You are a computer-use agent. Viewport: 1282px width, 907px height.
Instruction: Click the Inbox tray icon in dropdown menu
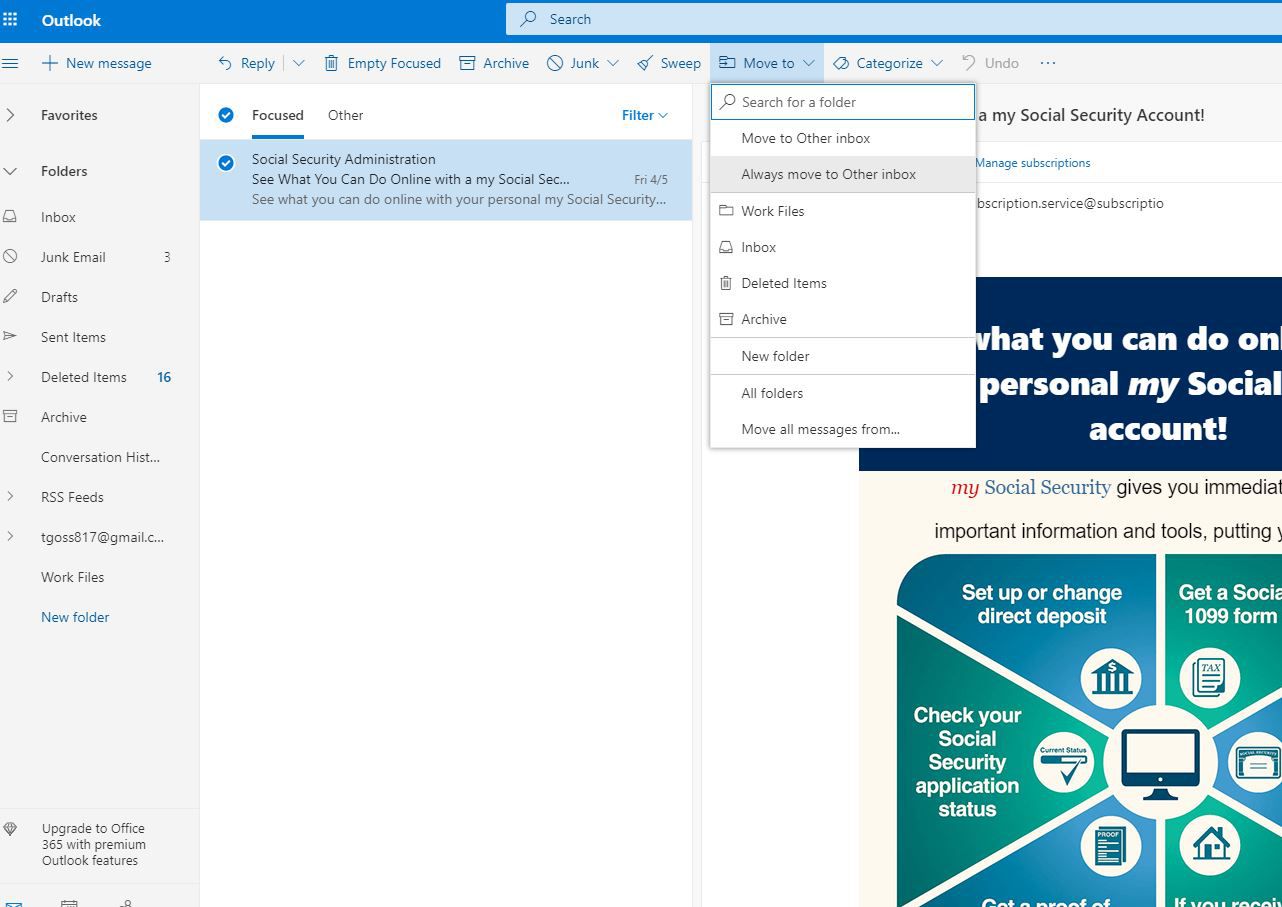tap(727, 247)
